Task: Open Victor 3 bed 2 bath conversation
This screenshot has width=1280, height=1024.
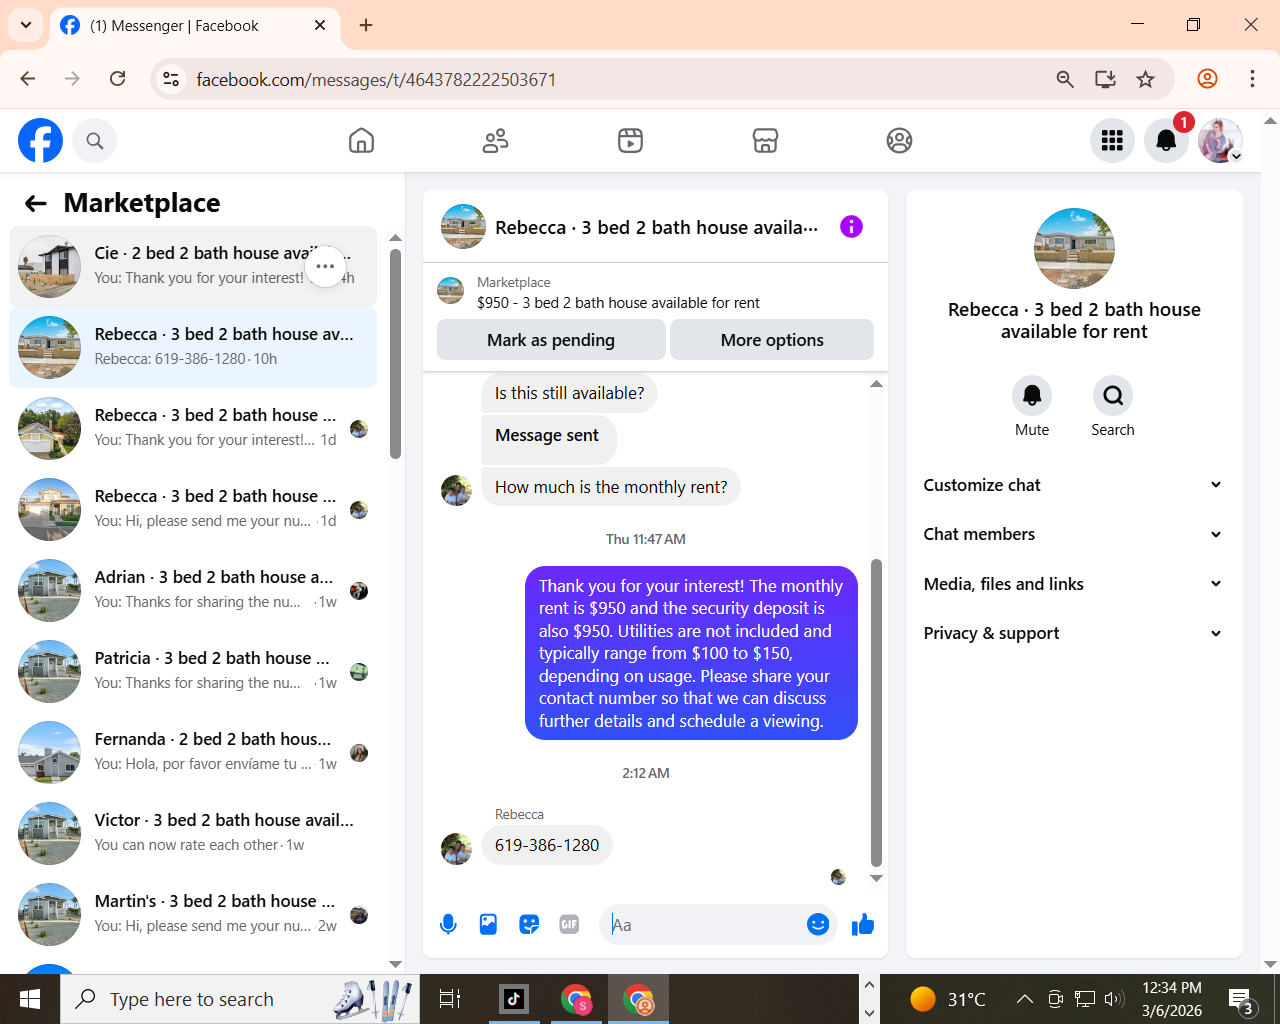Action: coord(193,833)
